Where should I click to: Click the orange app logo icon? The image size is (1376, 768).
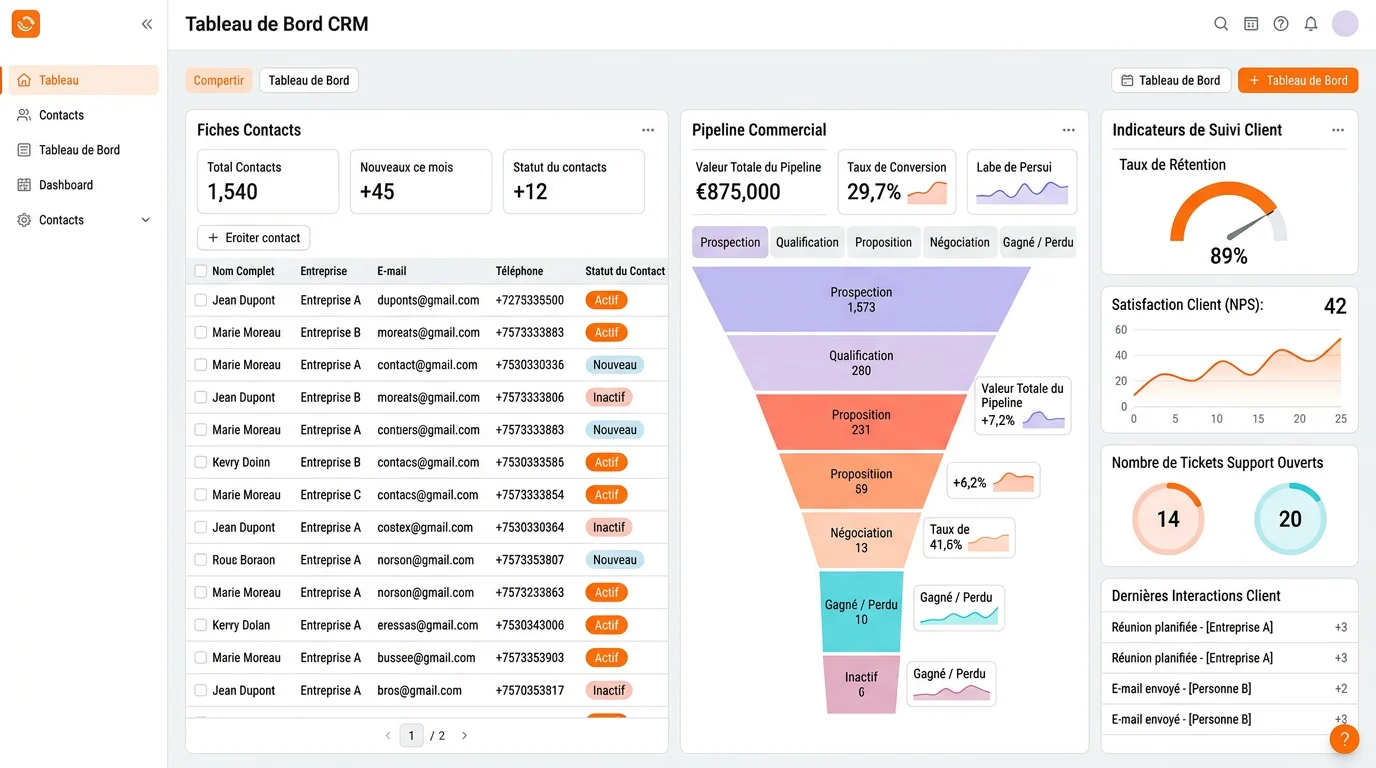[26, 24]
